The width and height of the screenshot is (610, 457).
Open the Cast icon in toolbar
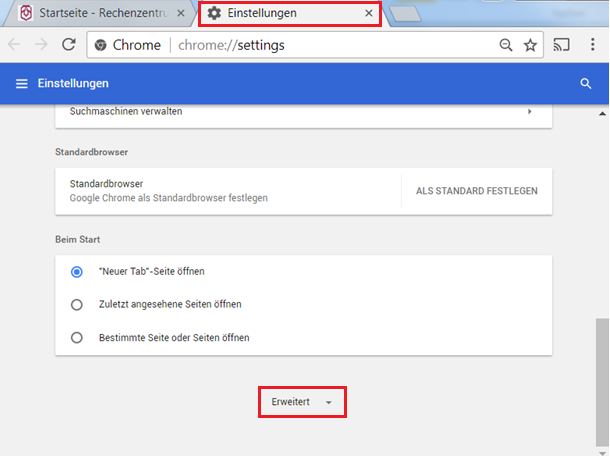point(563,45)
